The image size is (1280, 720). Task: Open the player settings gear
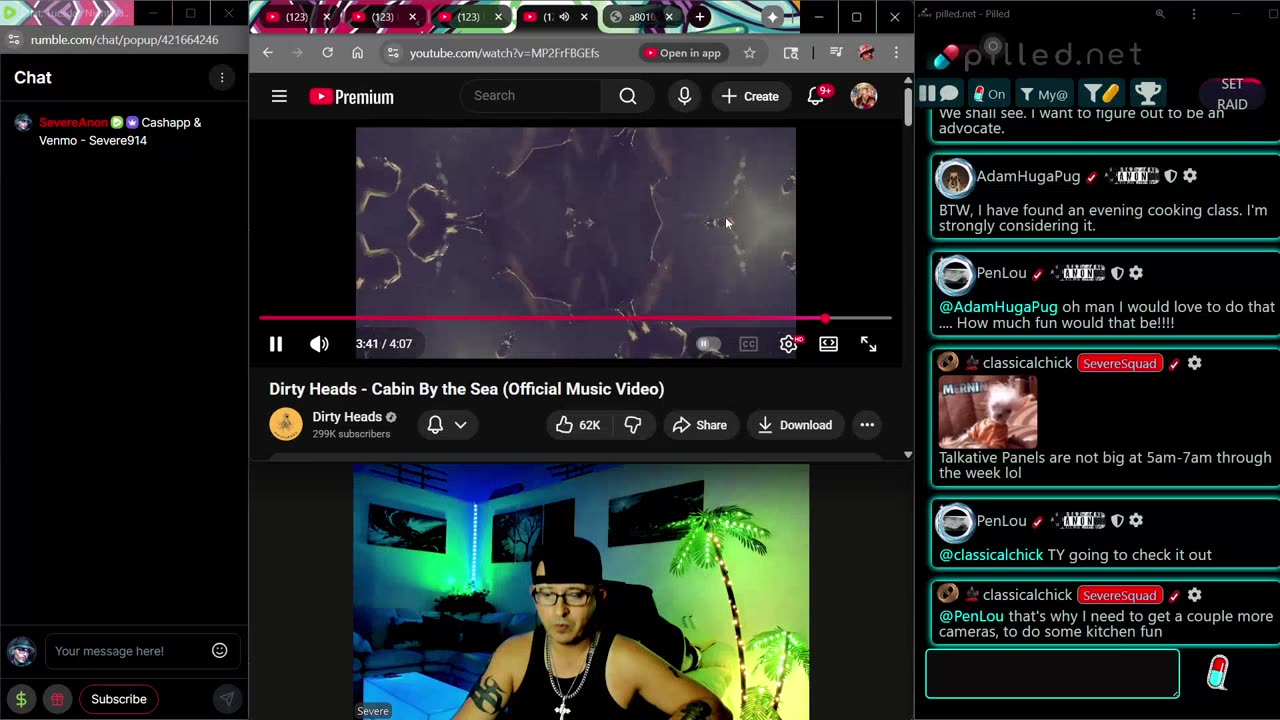pos(789,344)
